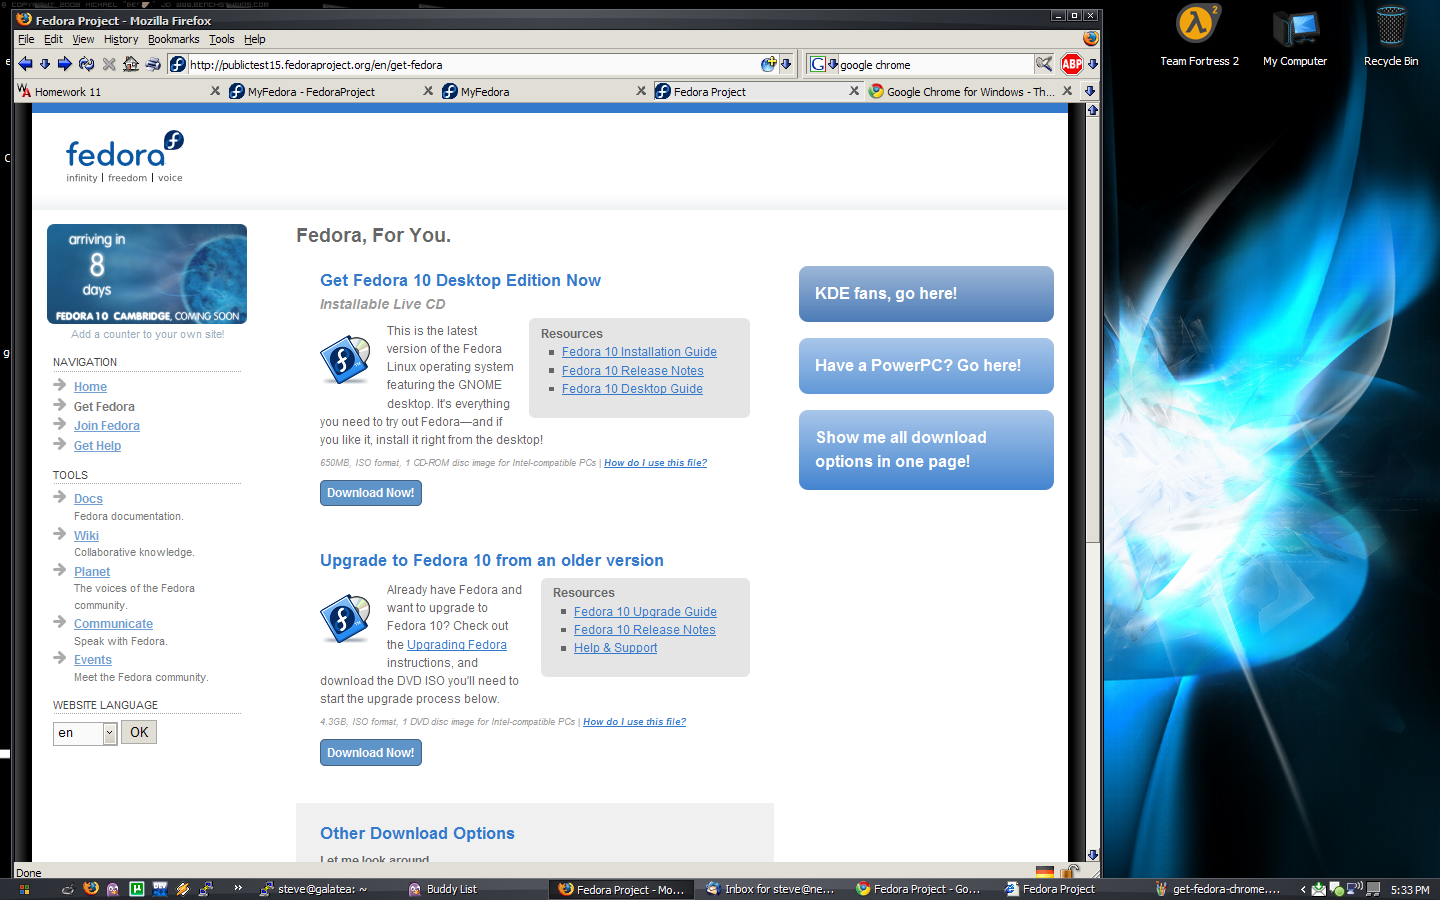This screenshot has width=1440, height=900.
Task: Go back with the Firefox Back arrow
Action: (25, 64)
